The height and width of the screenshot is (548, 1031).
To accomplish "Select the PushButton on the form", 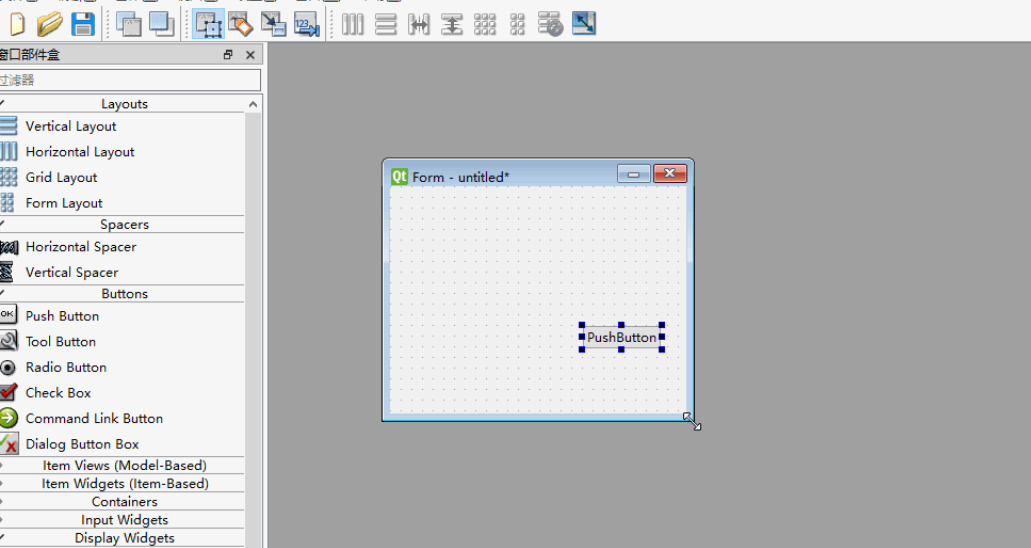I will 621,337.
